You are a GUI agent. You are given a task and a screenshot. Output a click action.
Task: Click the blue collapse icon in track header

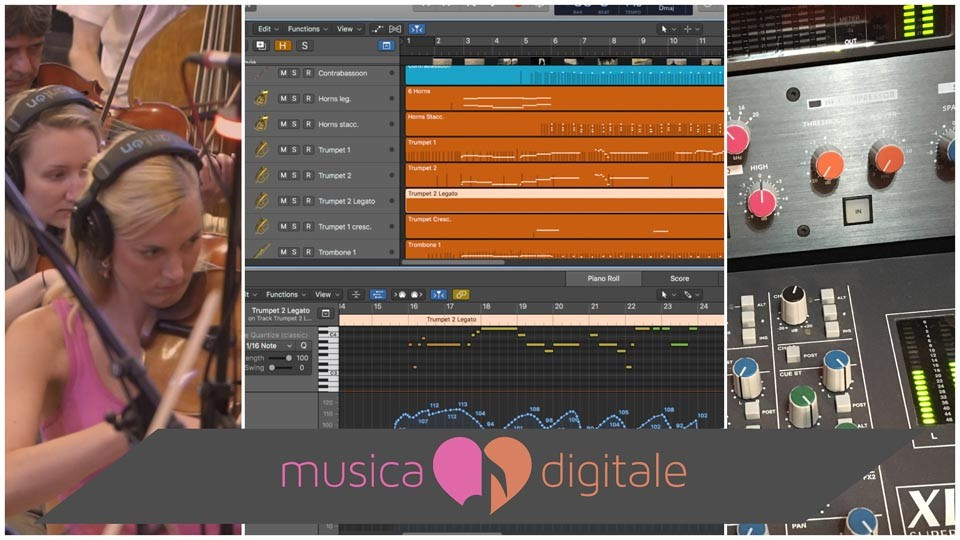pyautogui.click(x=386, y=46)
